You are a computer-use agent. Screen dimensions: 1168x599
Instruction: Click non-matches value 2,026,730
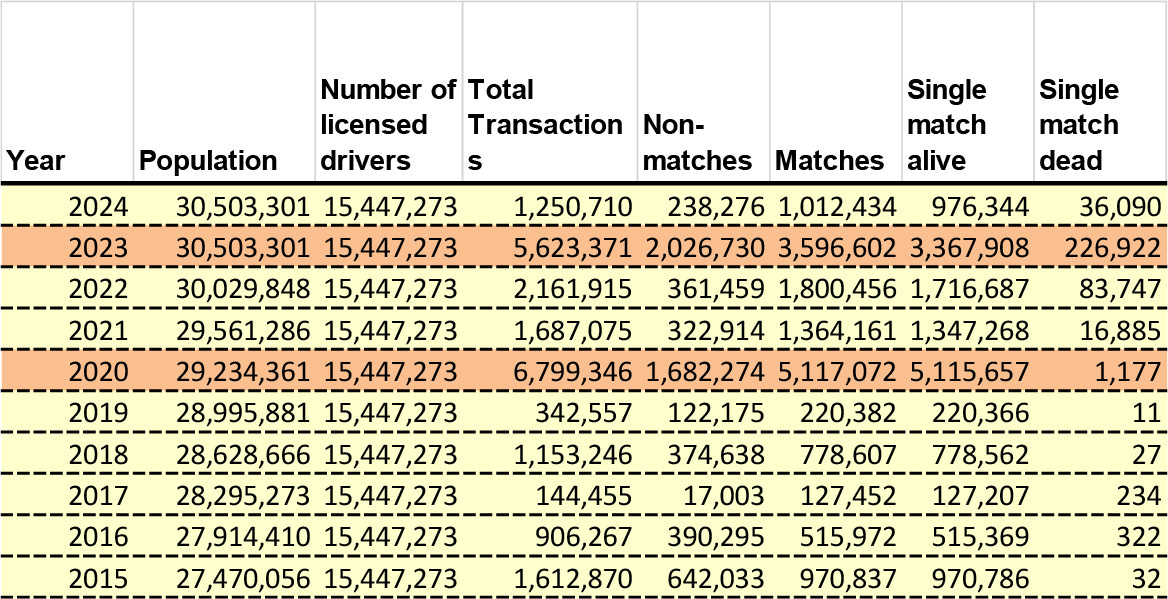705,248
